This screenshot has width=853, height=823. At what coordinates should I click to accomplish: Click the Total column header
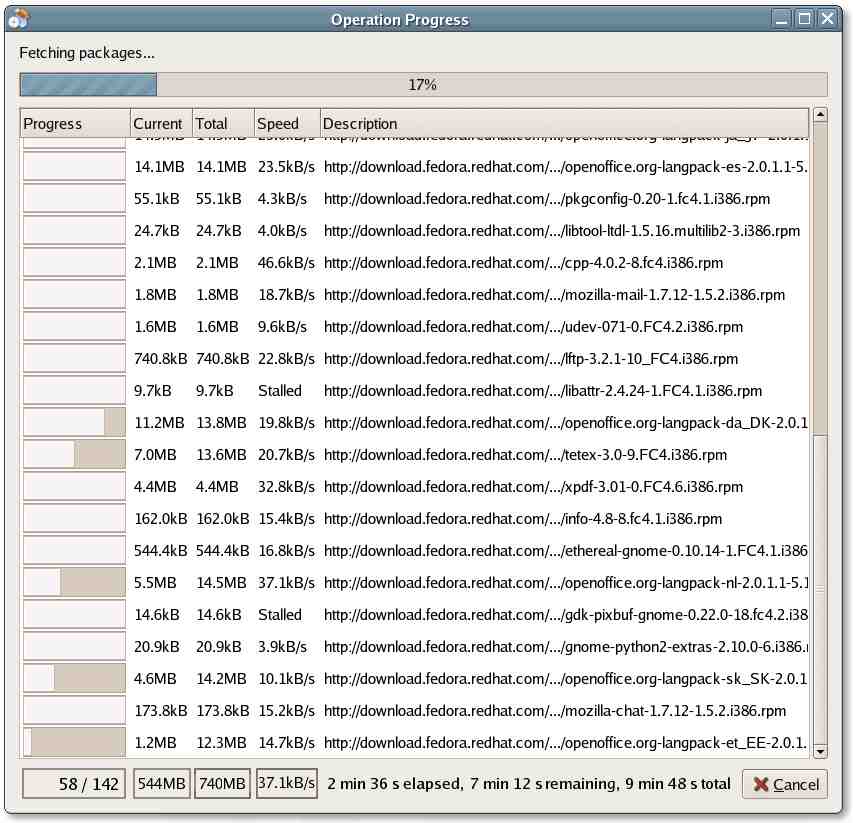click(223, 124)
